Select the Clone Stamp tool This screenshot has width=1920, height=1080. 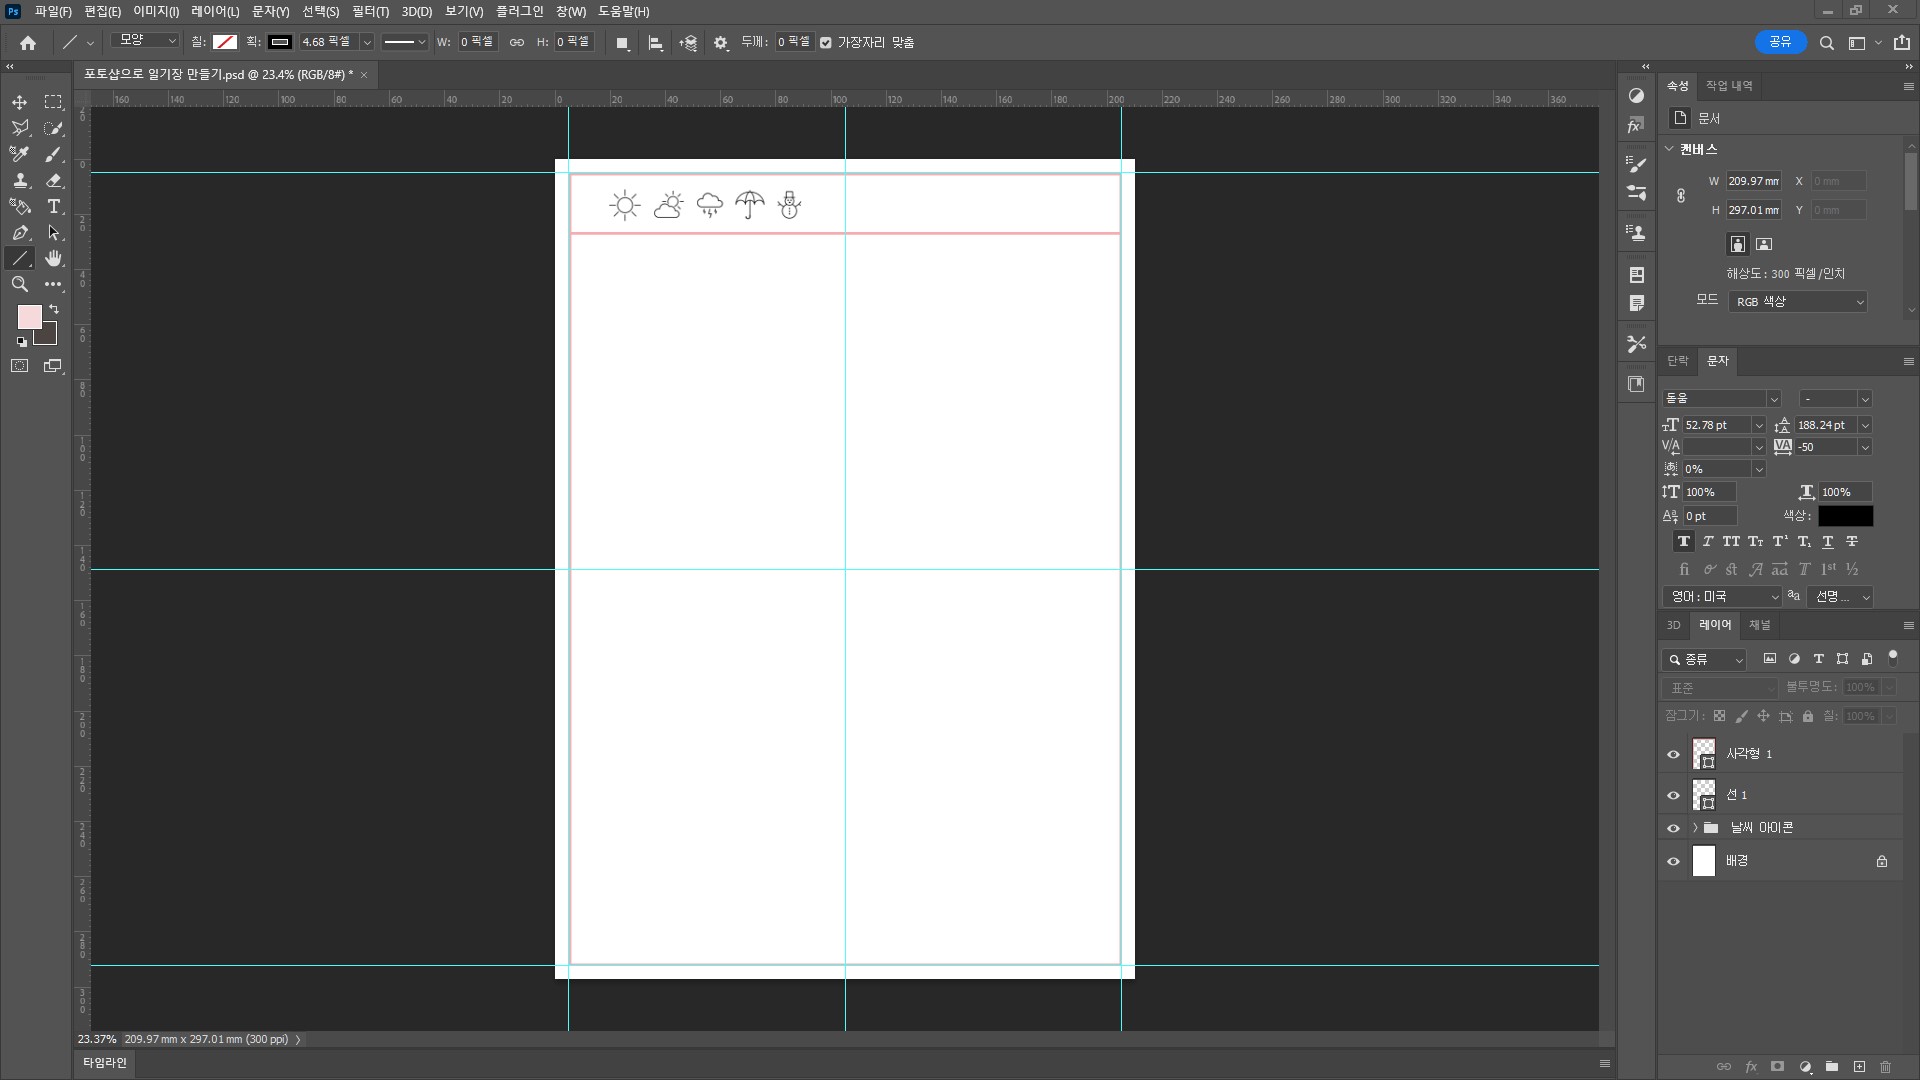(19, 180)
